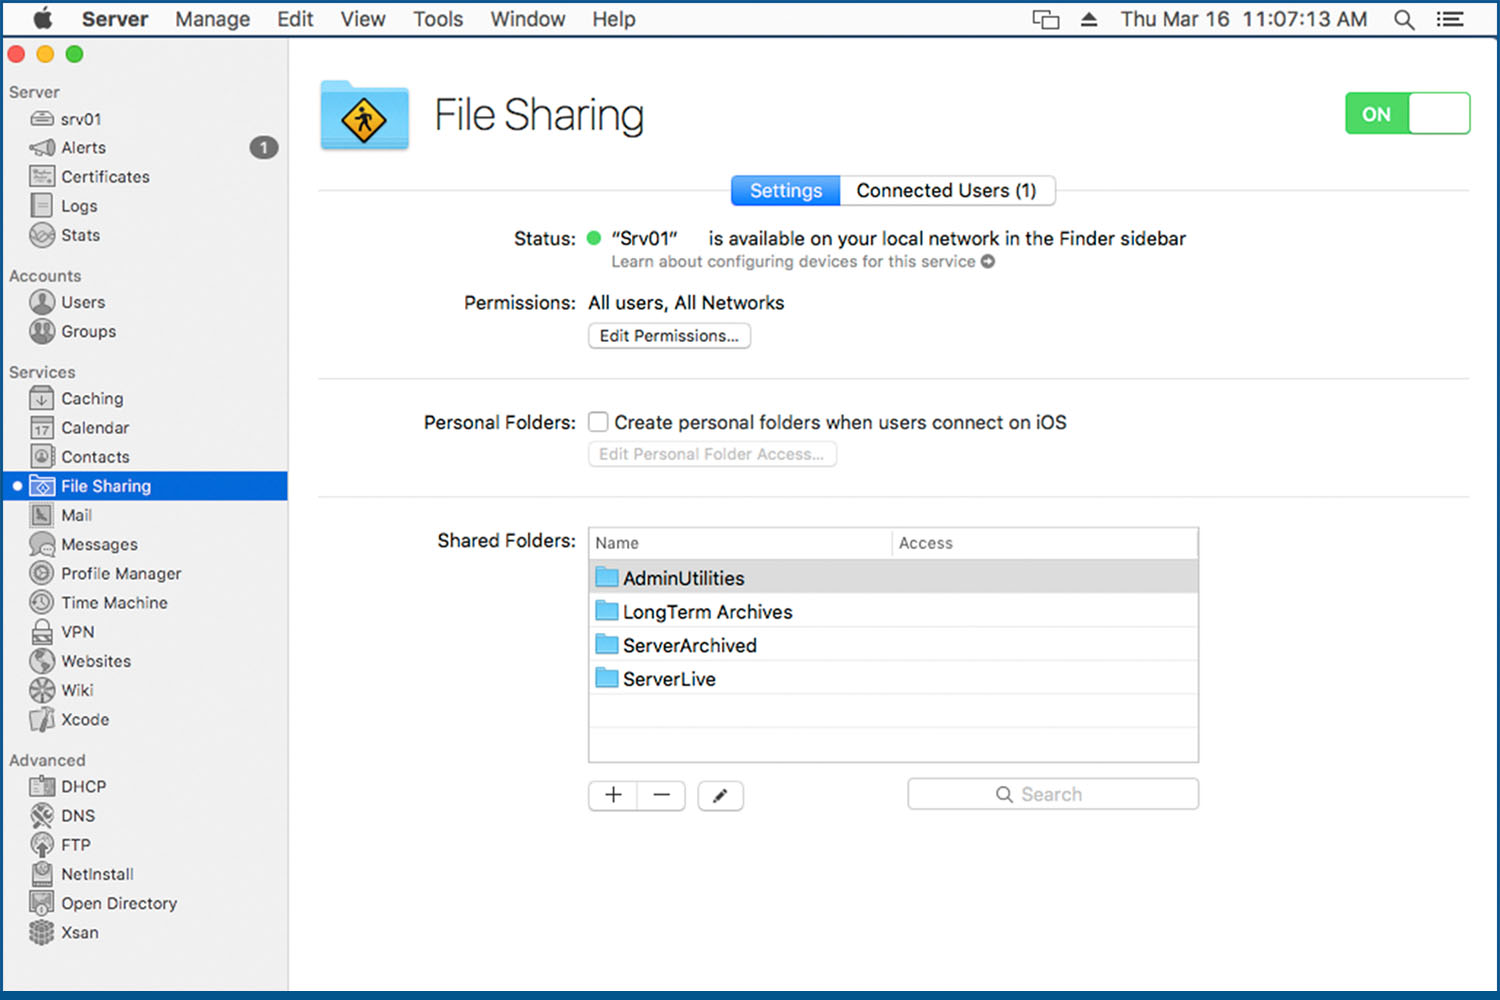Open the Help menu
The width and height of the screenshot is (1500, 1000).
(613, 19)
